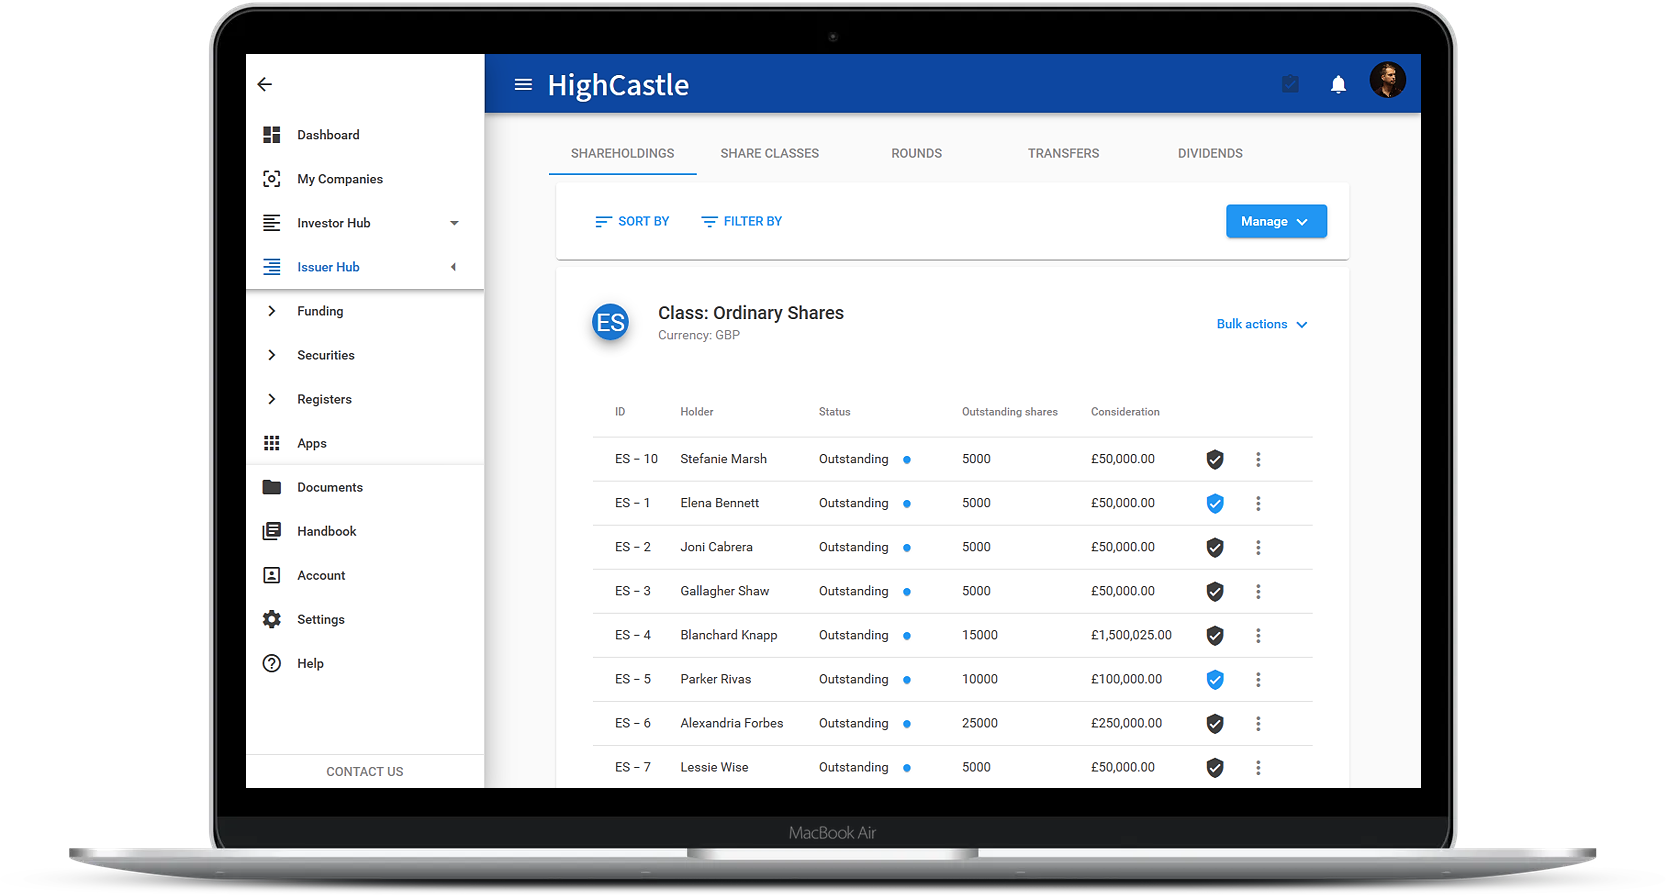The width and height of the screenshot is (1666, 895).
Task: Click the Filter By button
Action: [741, 221]
